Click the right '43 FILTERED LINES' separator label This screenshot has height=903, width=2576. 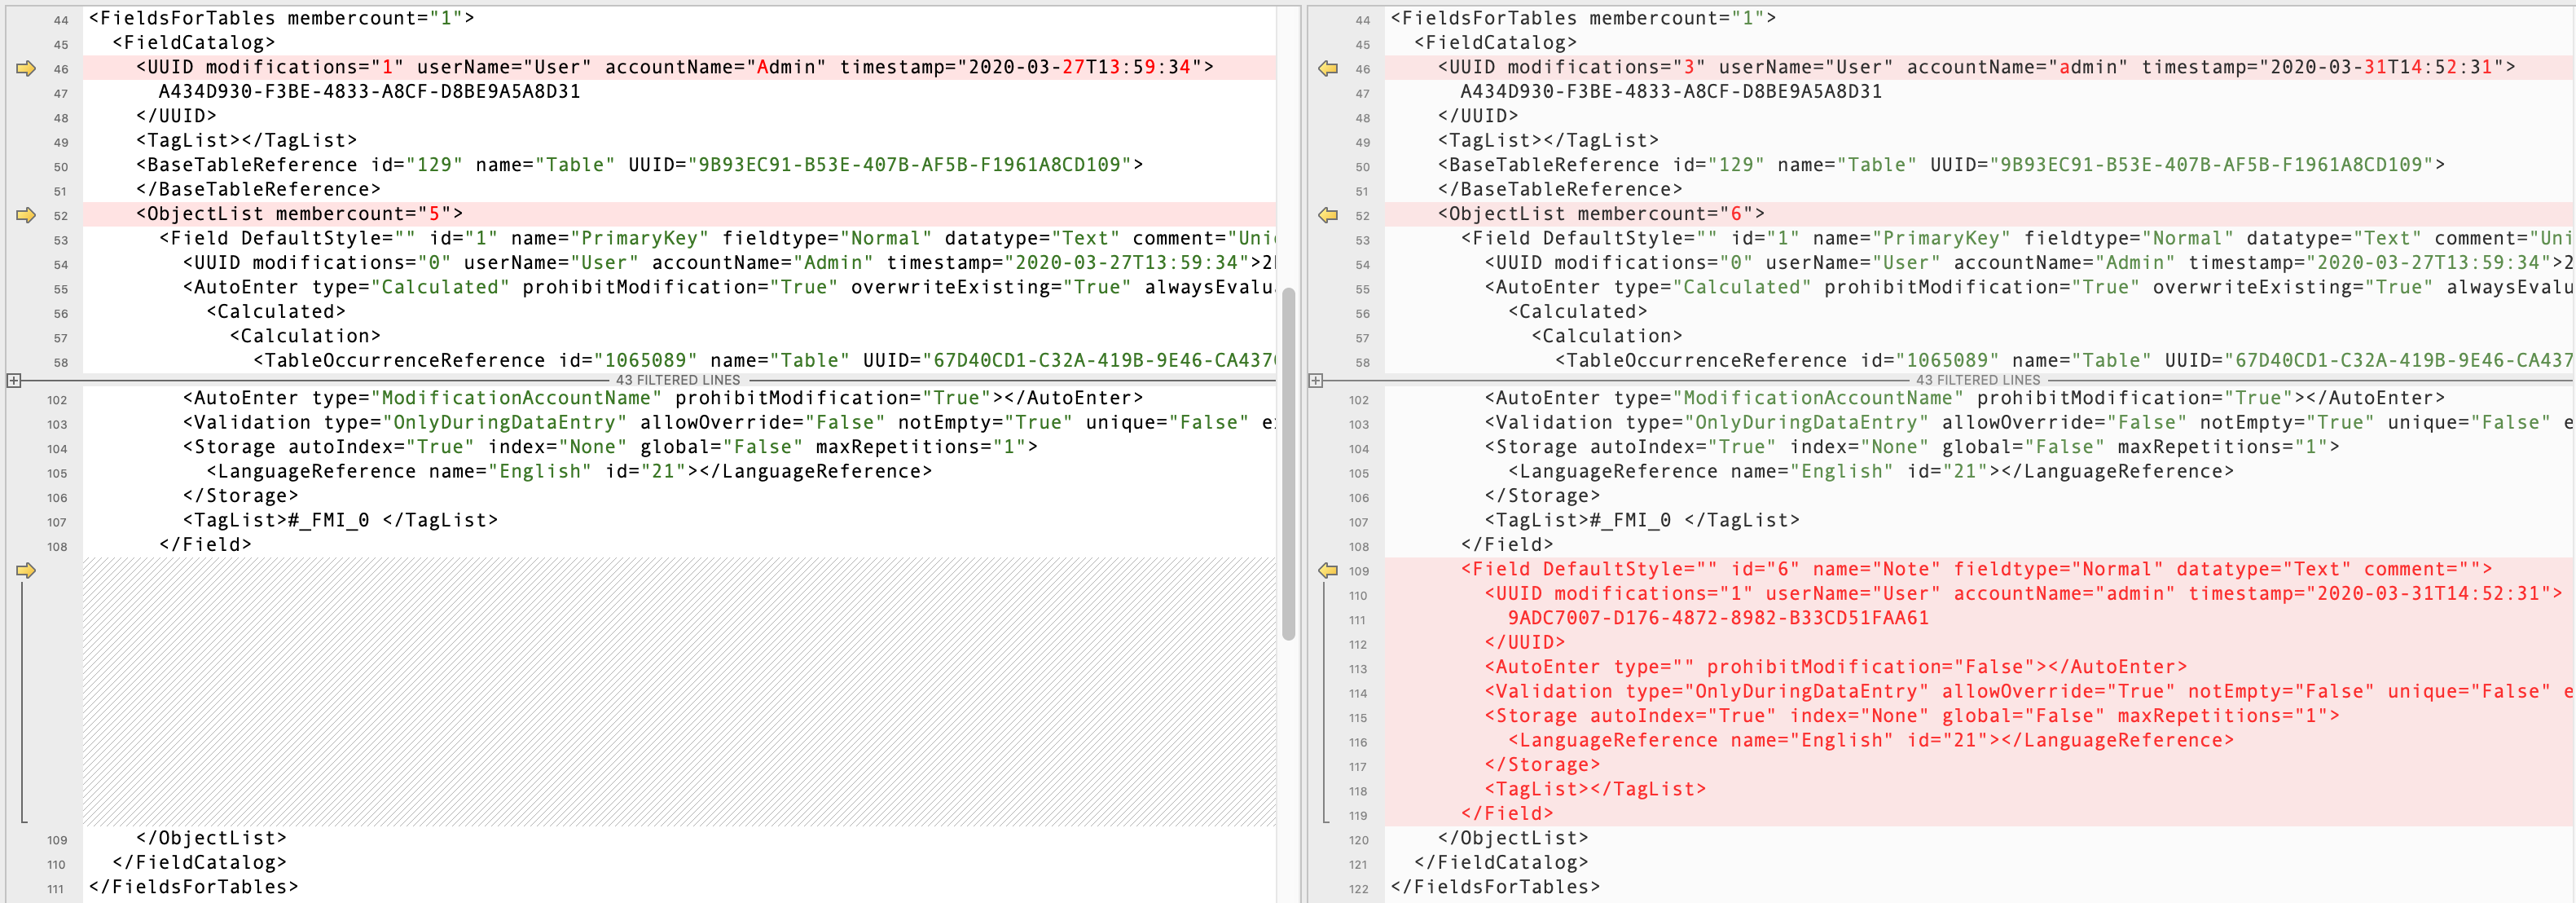[1977, 380]
